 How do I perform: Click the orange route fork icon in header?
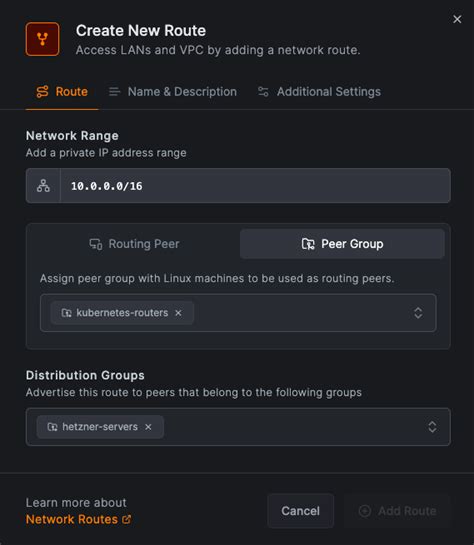[42, 39]
